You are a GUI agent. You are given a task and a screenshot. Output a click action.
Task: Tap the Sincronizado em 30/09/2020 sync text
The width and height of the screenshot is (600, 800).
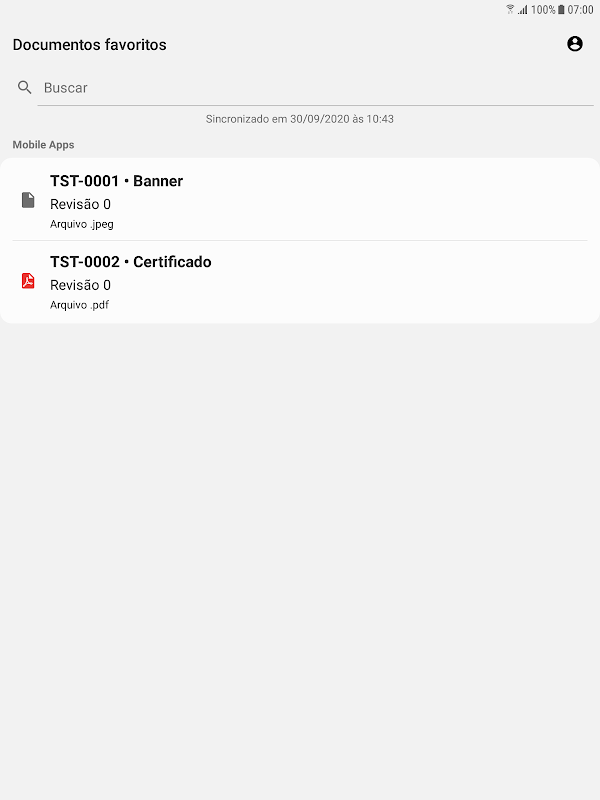pos(299,119)
